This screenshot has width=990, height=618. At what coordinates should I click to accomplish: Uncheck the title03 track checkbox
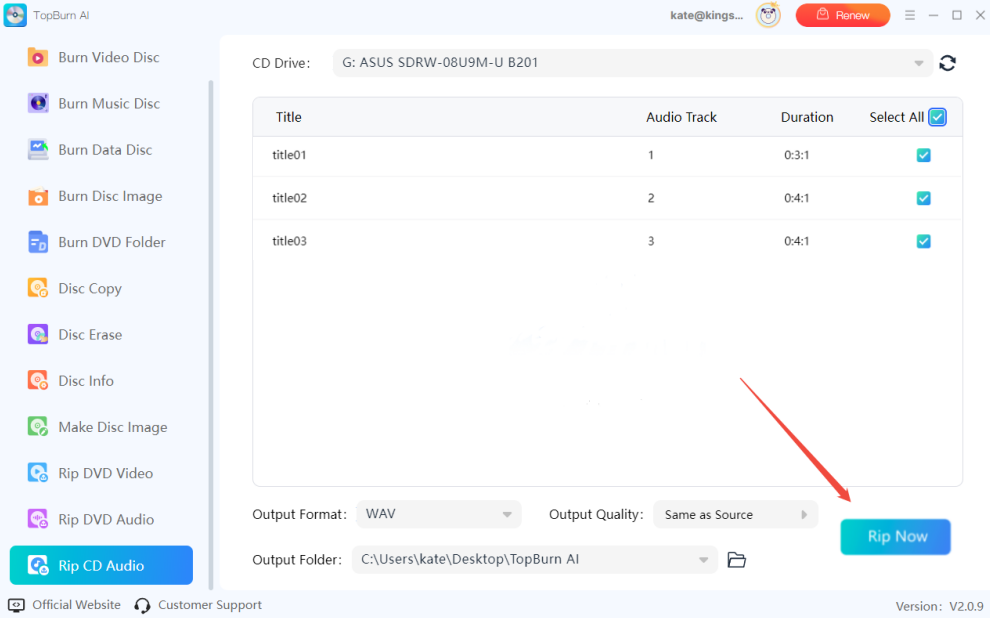(x=923, y=241)
